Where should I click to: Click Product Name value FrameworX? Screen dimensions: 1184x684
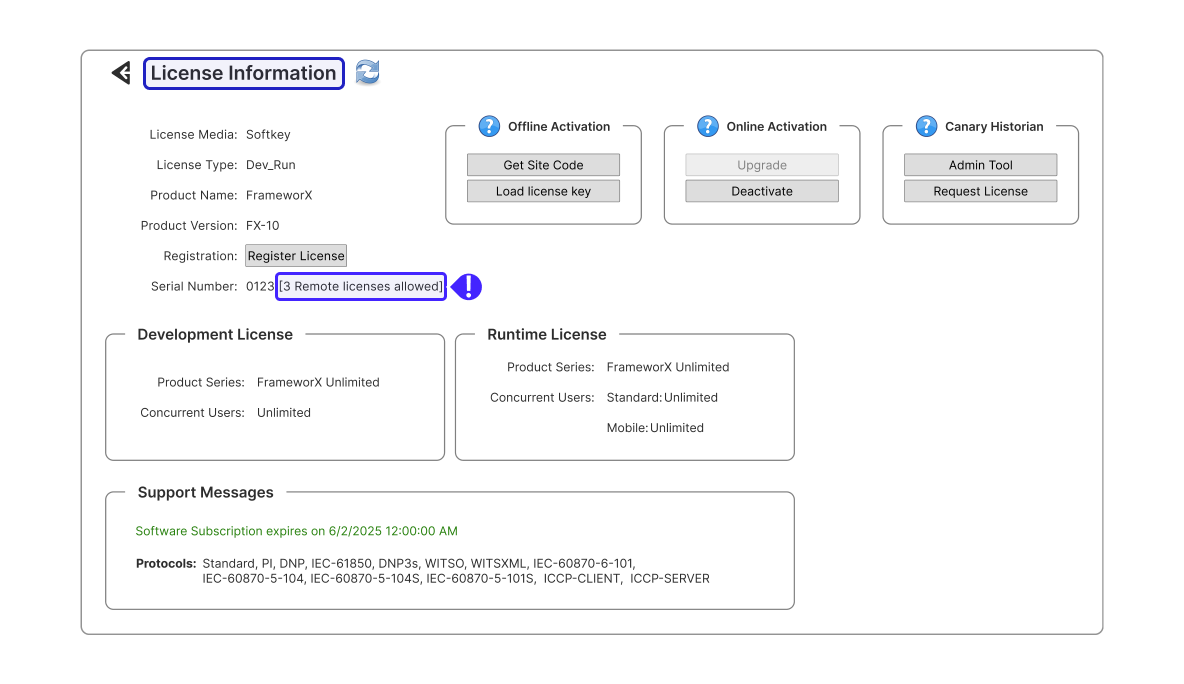[x=279, y=195]
